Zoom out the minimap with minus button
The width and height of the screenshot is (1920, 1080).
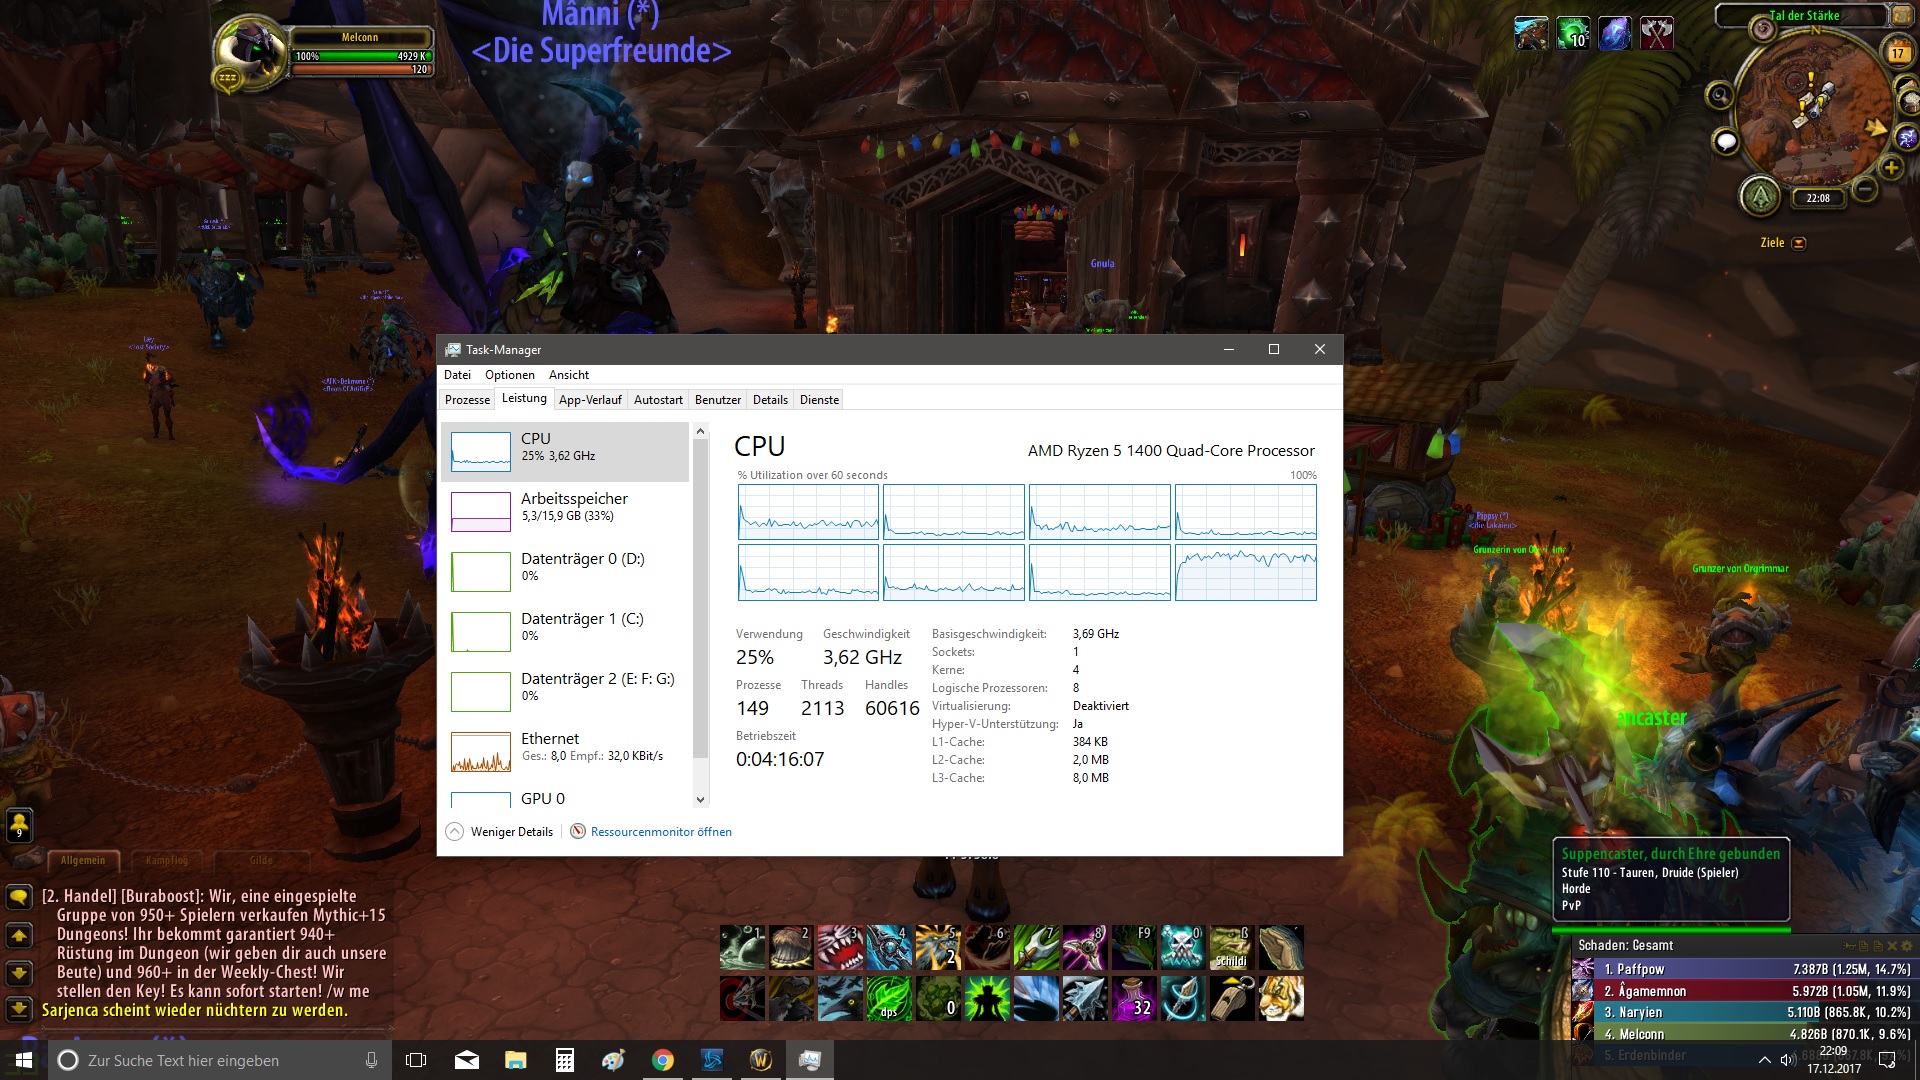click(x=1864, y=188)
